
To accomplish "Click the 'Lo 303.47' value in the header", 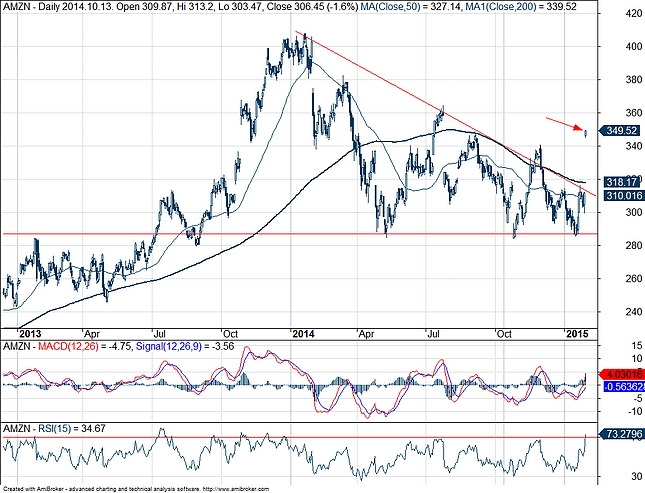I will [x=239, y=7].
